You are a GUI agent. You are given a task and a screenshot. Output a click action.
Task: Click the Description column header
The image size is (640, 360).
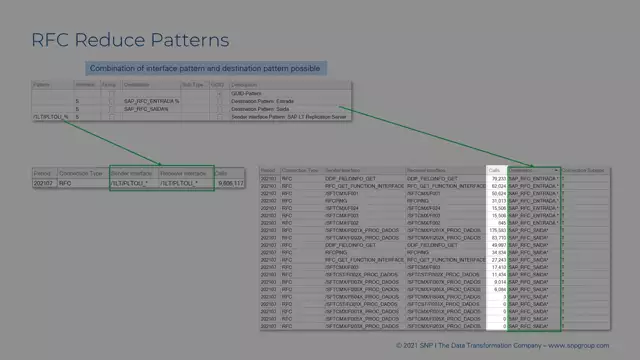point(290,85)
